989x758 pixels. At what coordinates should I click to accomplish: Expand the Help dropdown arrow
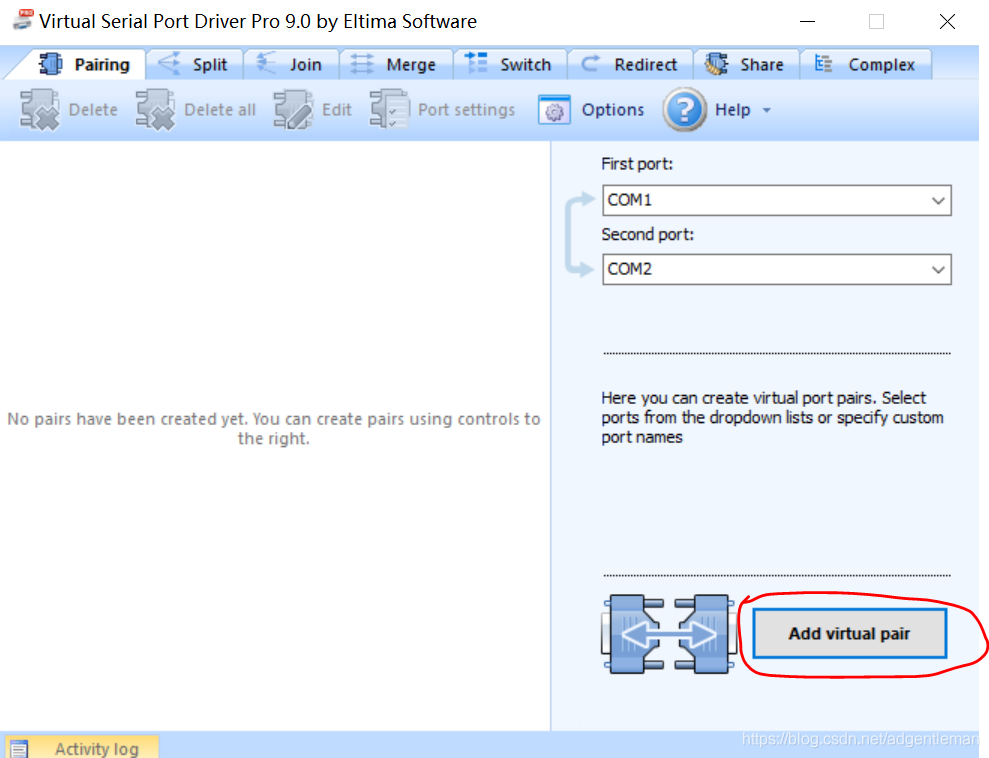(x=766, y=110)
